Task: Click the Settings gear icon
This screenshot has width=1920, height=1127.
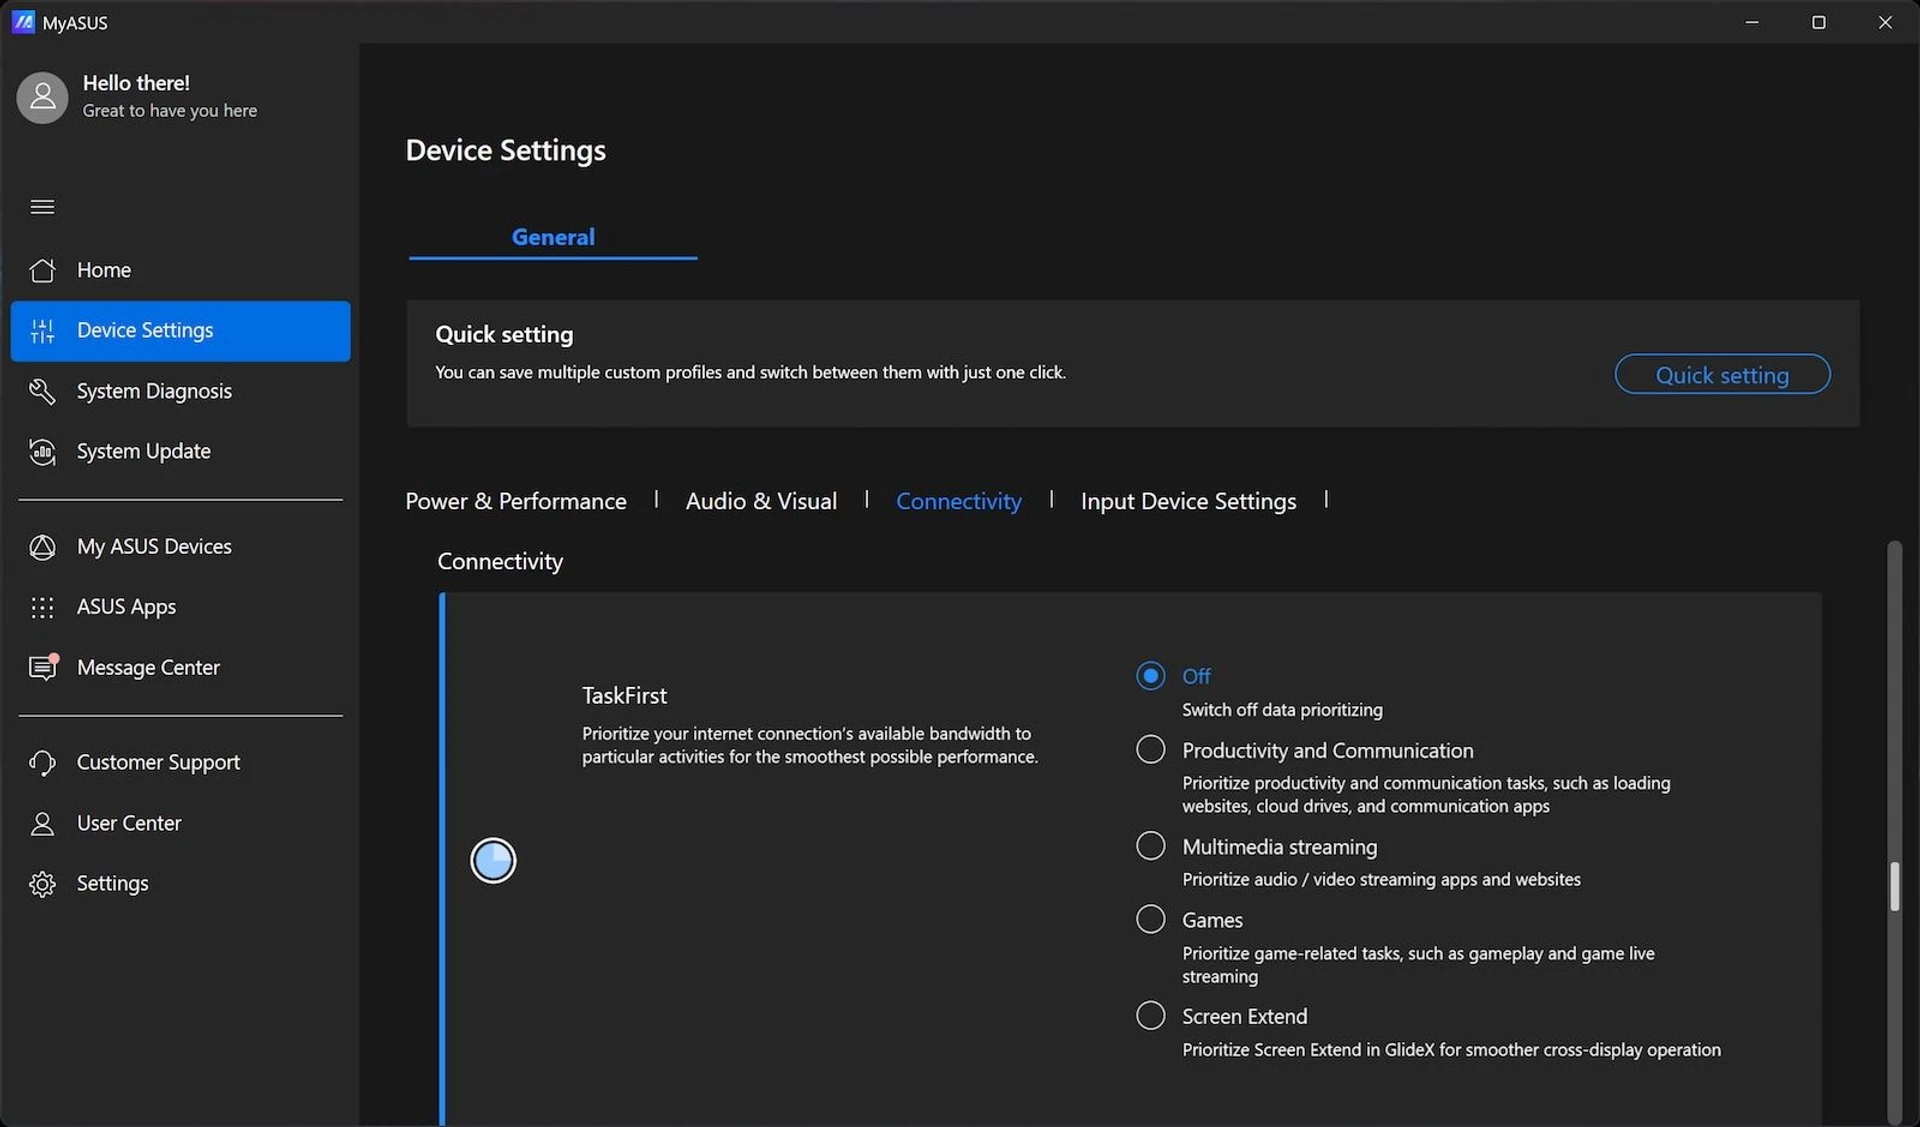Action: coord(42,884)
